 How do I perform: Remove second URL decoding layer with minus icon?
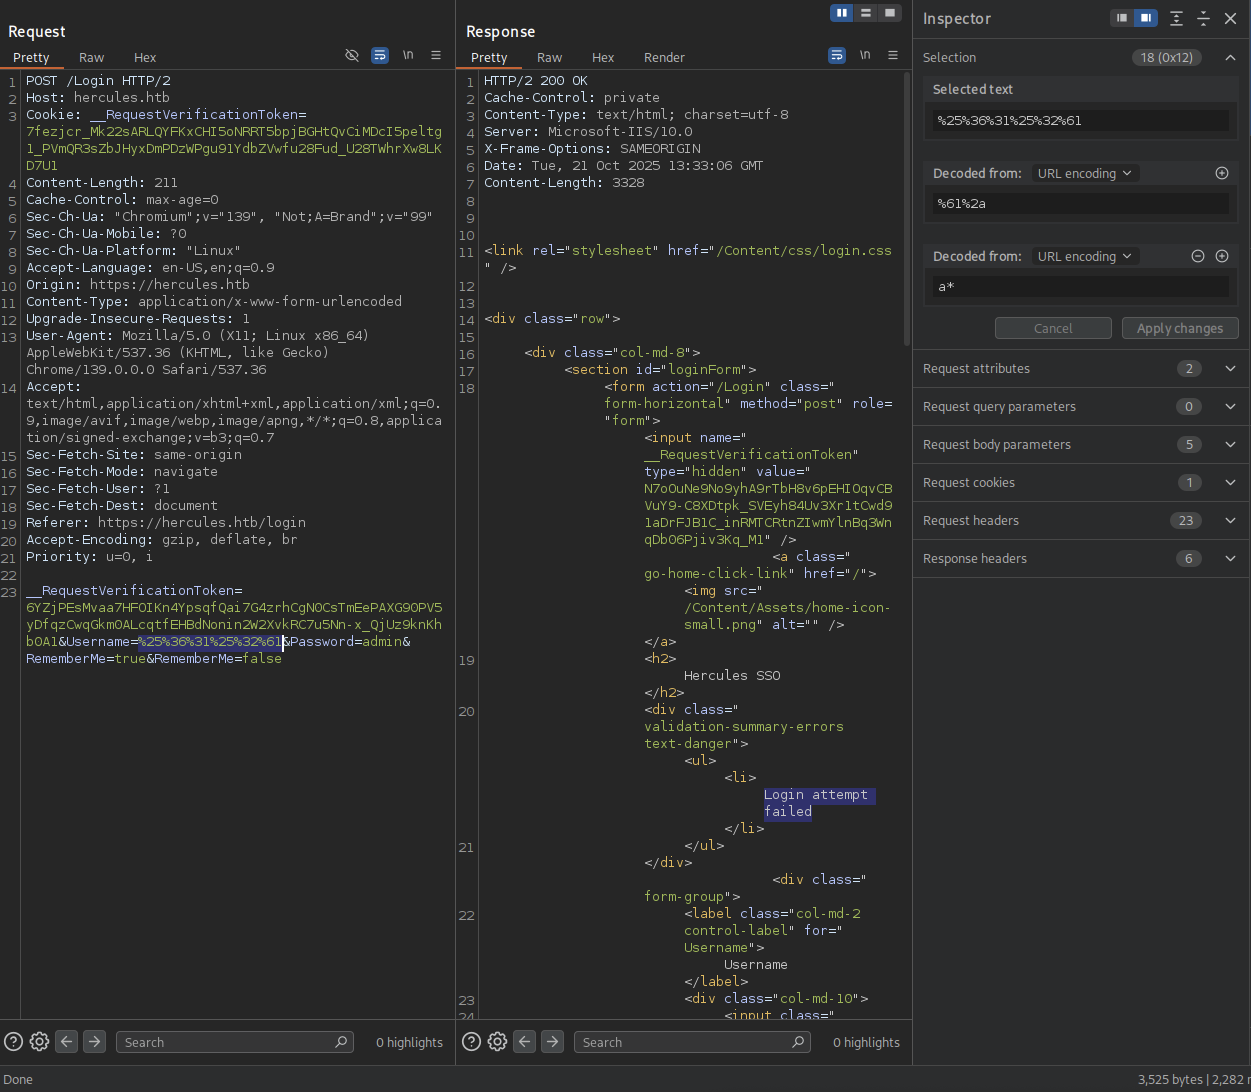(1198, 256)
